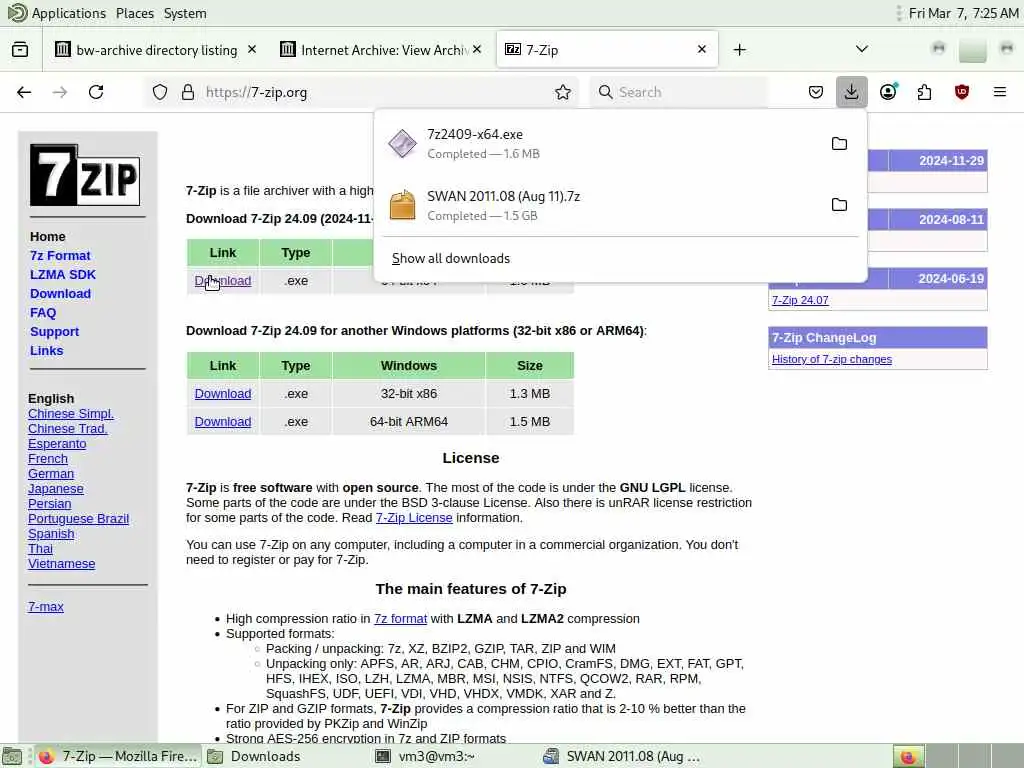Open Firefox View icon at tab bar start
The image size is (1024, 768).
[x=20, y=50]
